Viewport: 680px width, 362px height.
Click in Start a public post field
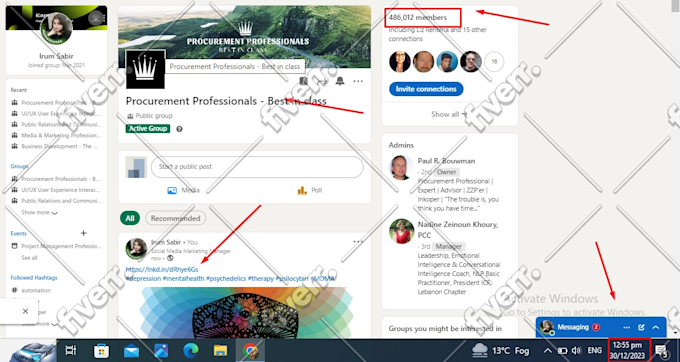(x=257, y=167)
